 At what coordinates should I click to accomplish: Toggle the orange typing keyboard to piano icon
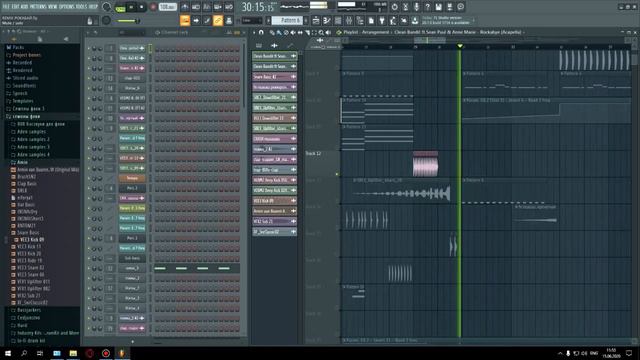point(185,20)
